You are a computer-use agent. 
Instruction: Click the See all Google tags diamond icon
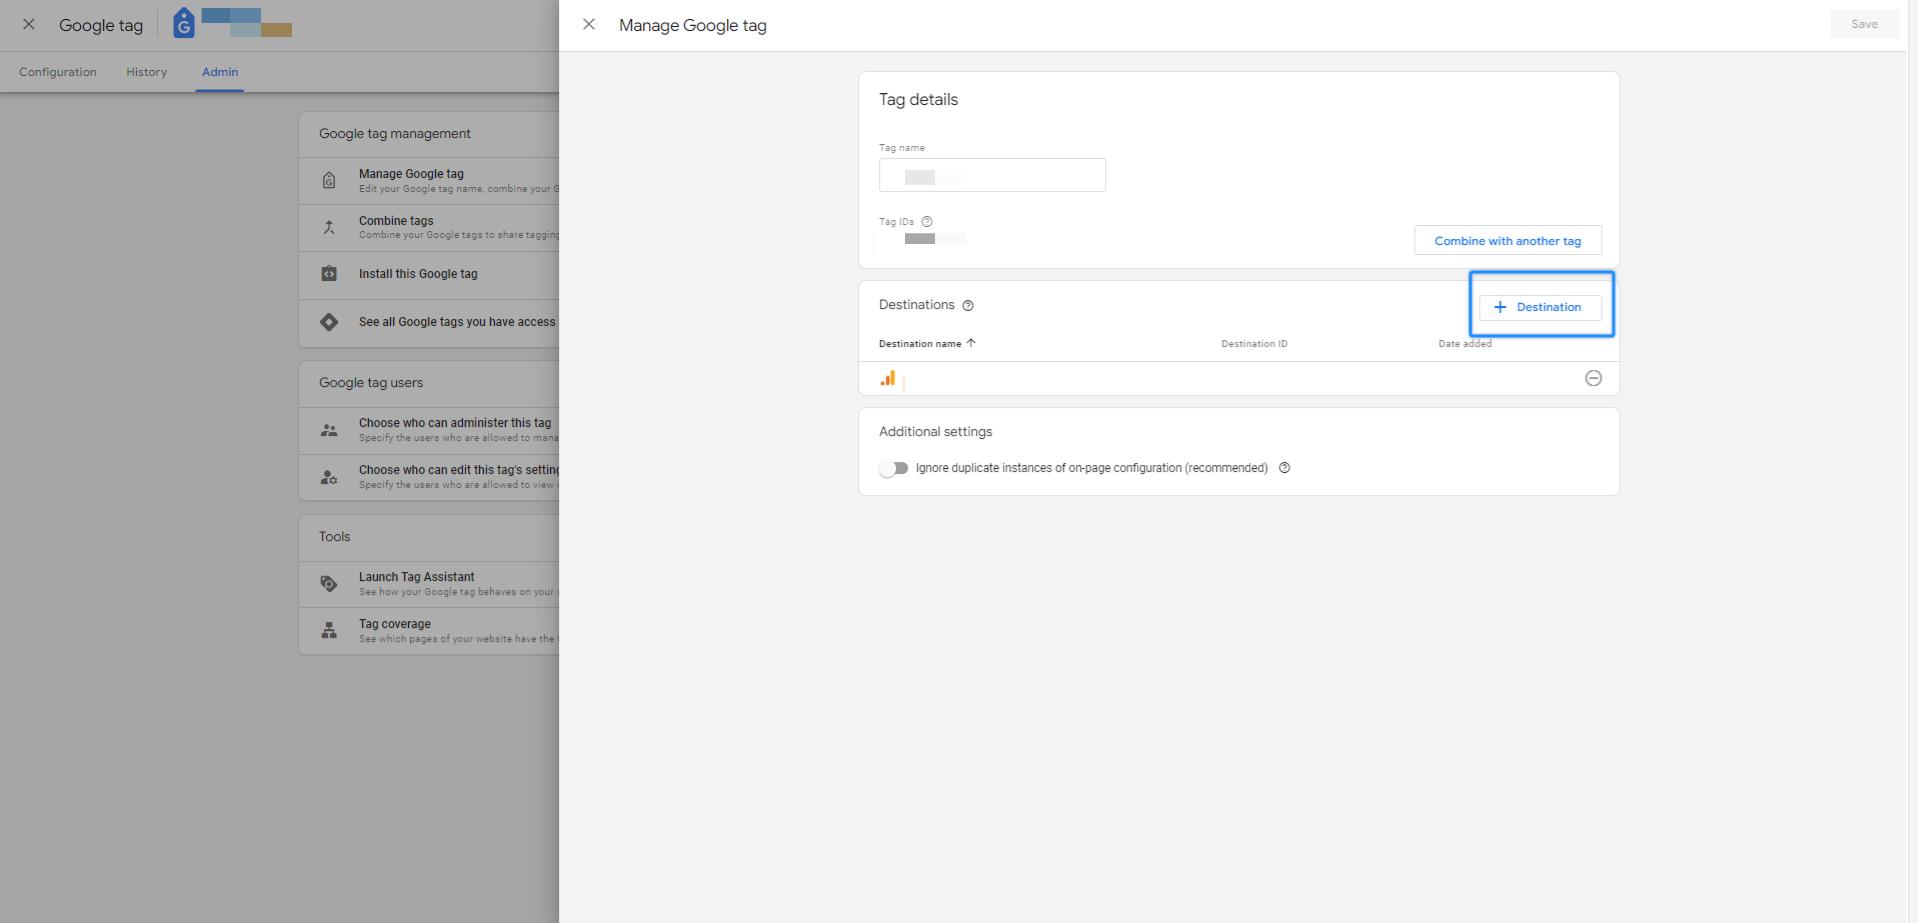click(329, 322)
